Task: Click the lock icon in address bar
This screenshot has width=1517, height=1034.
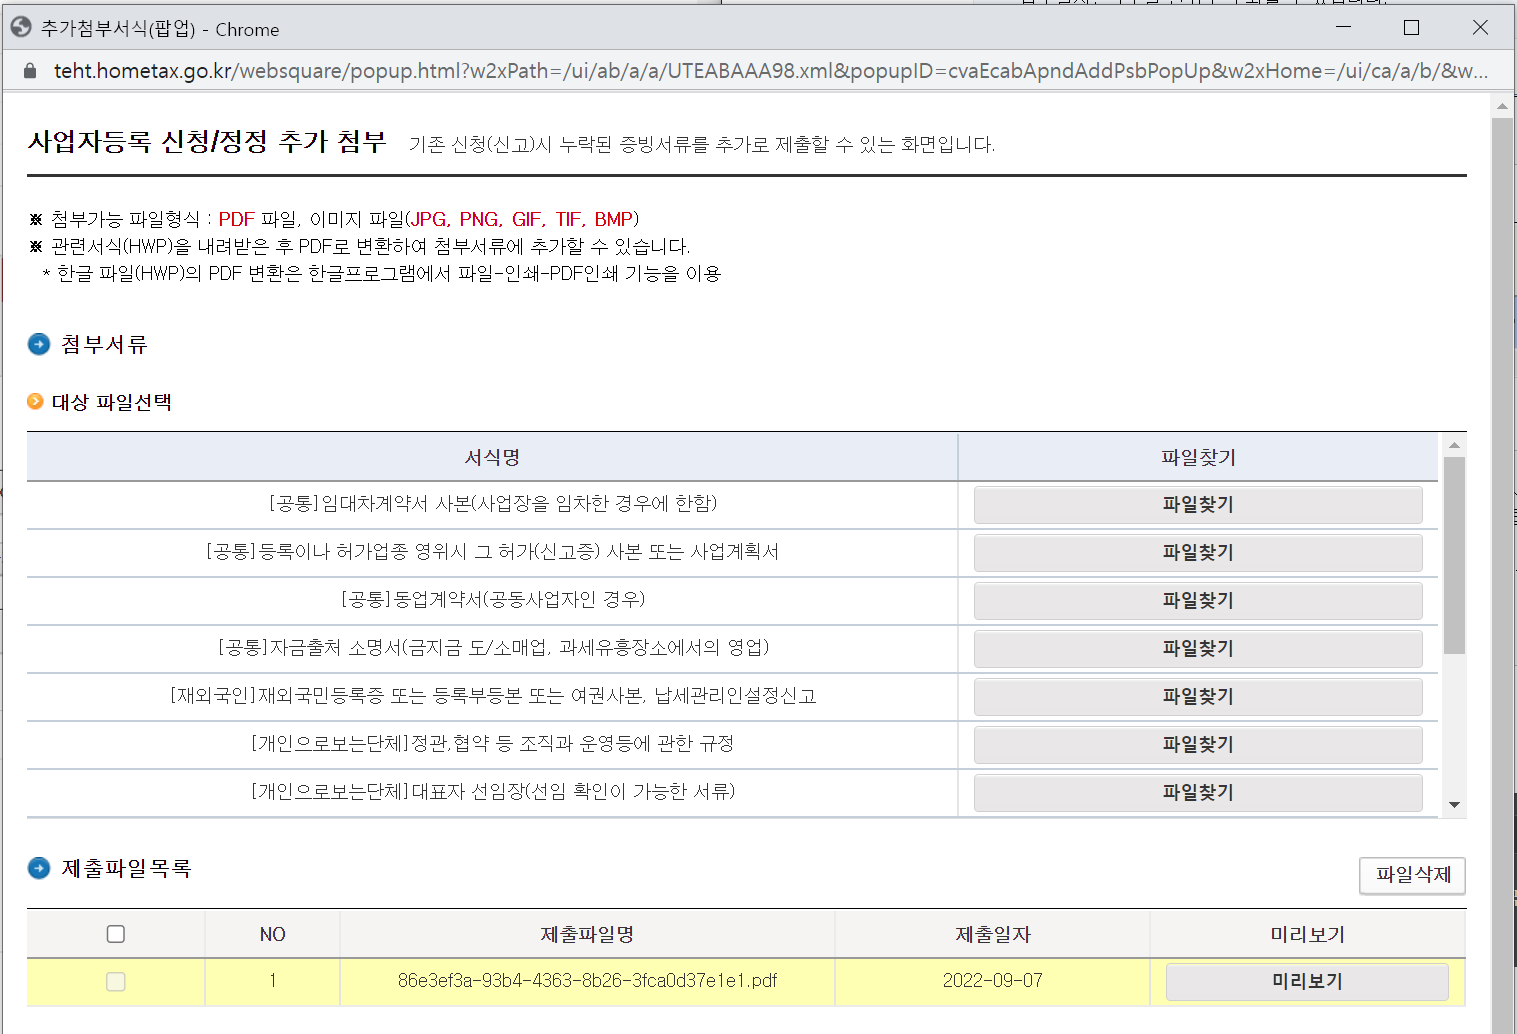Action: pos(30,71)
